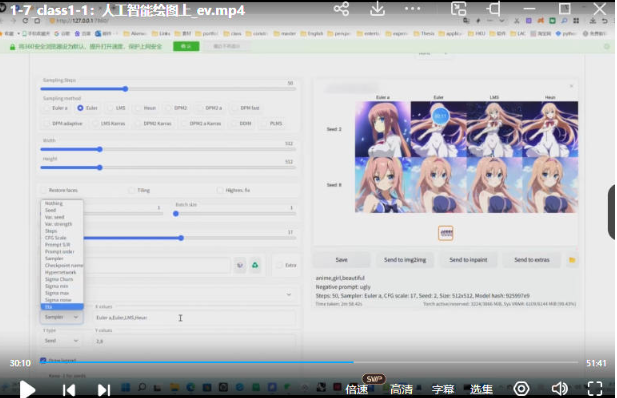Screen dimensions: 617x398
Task: Adjust the Batch size slider handle
Action: coord(176,214)
